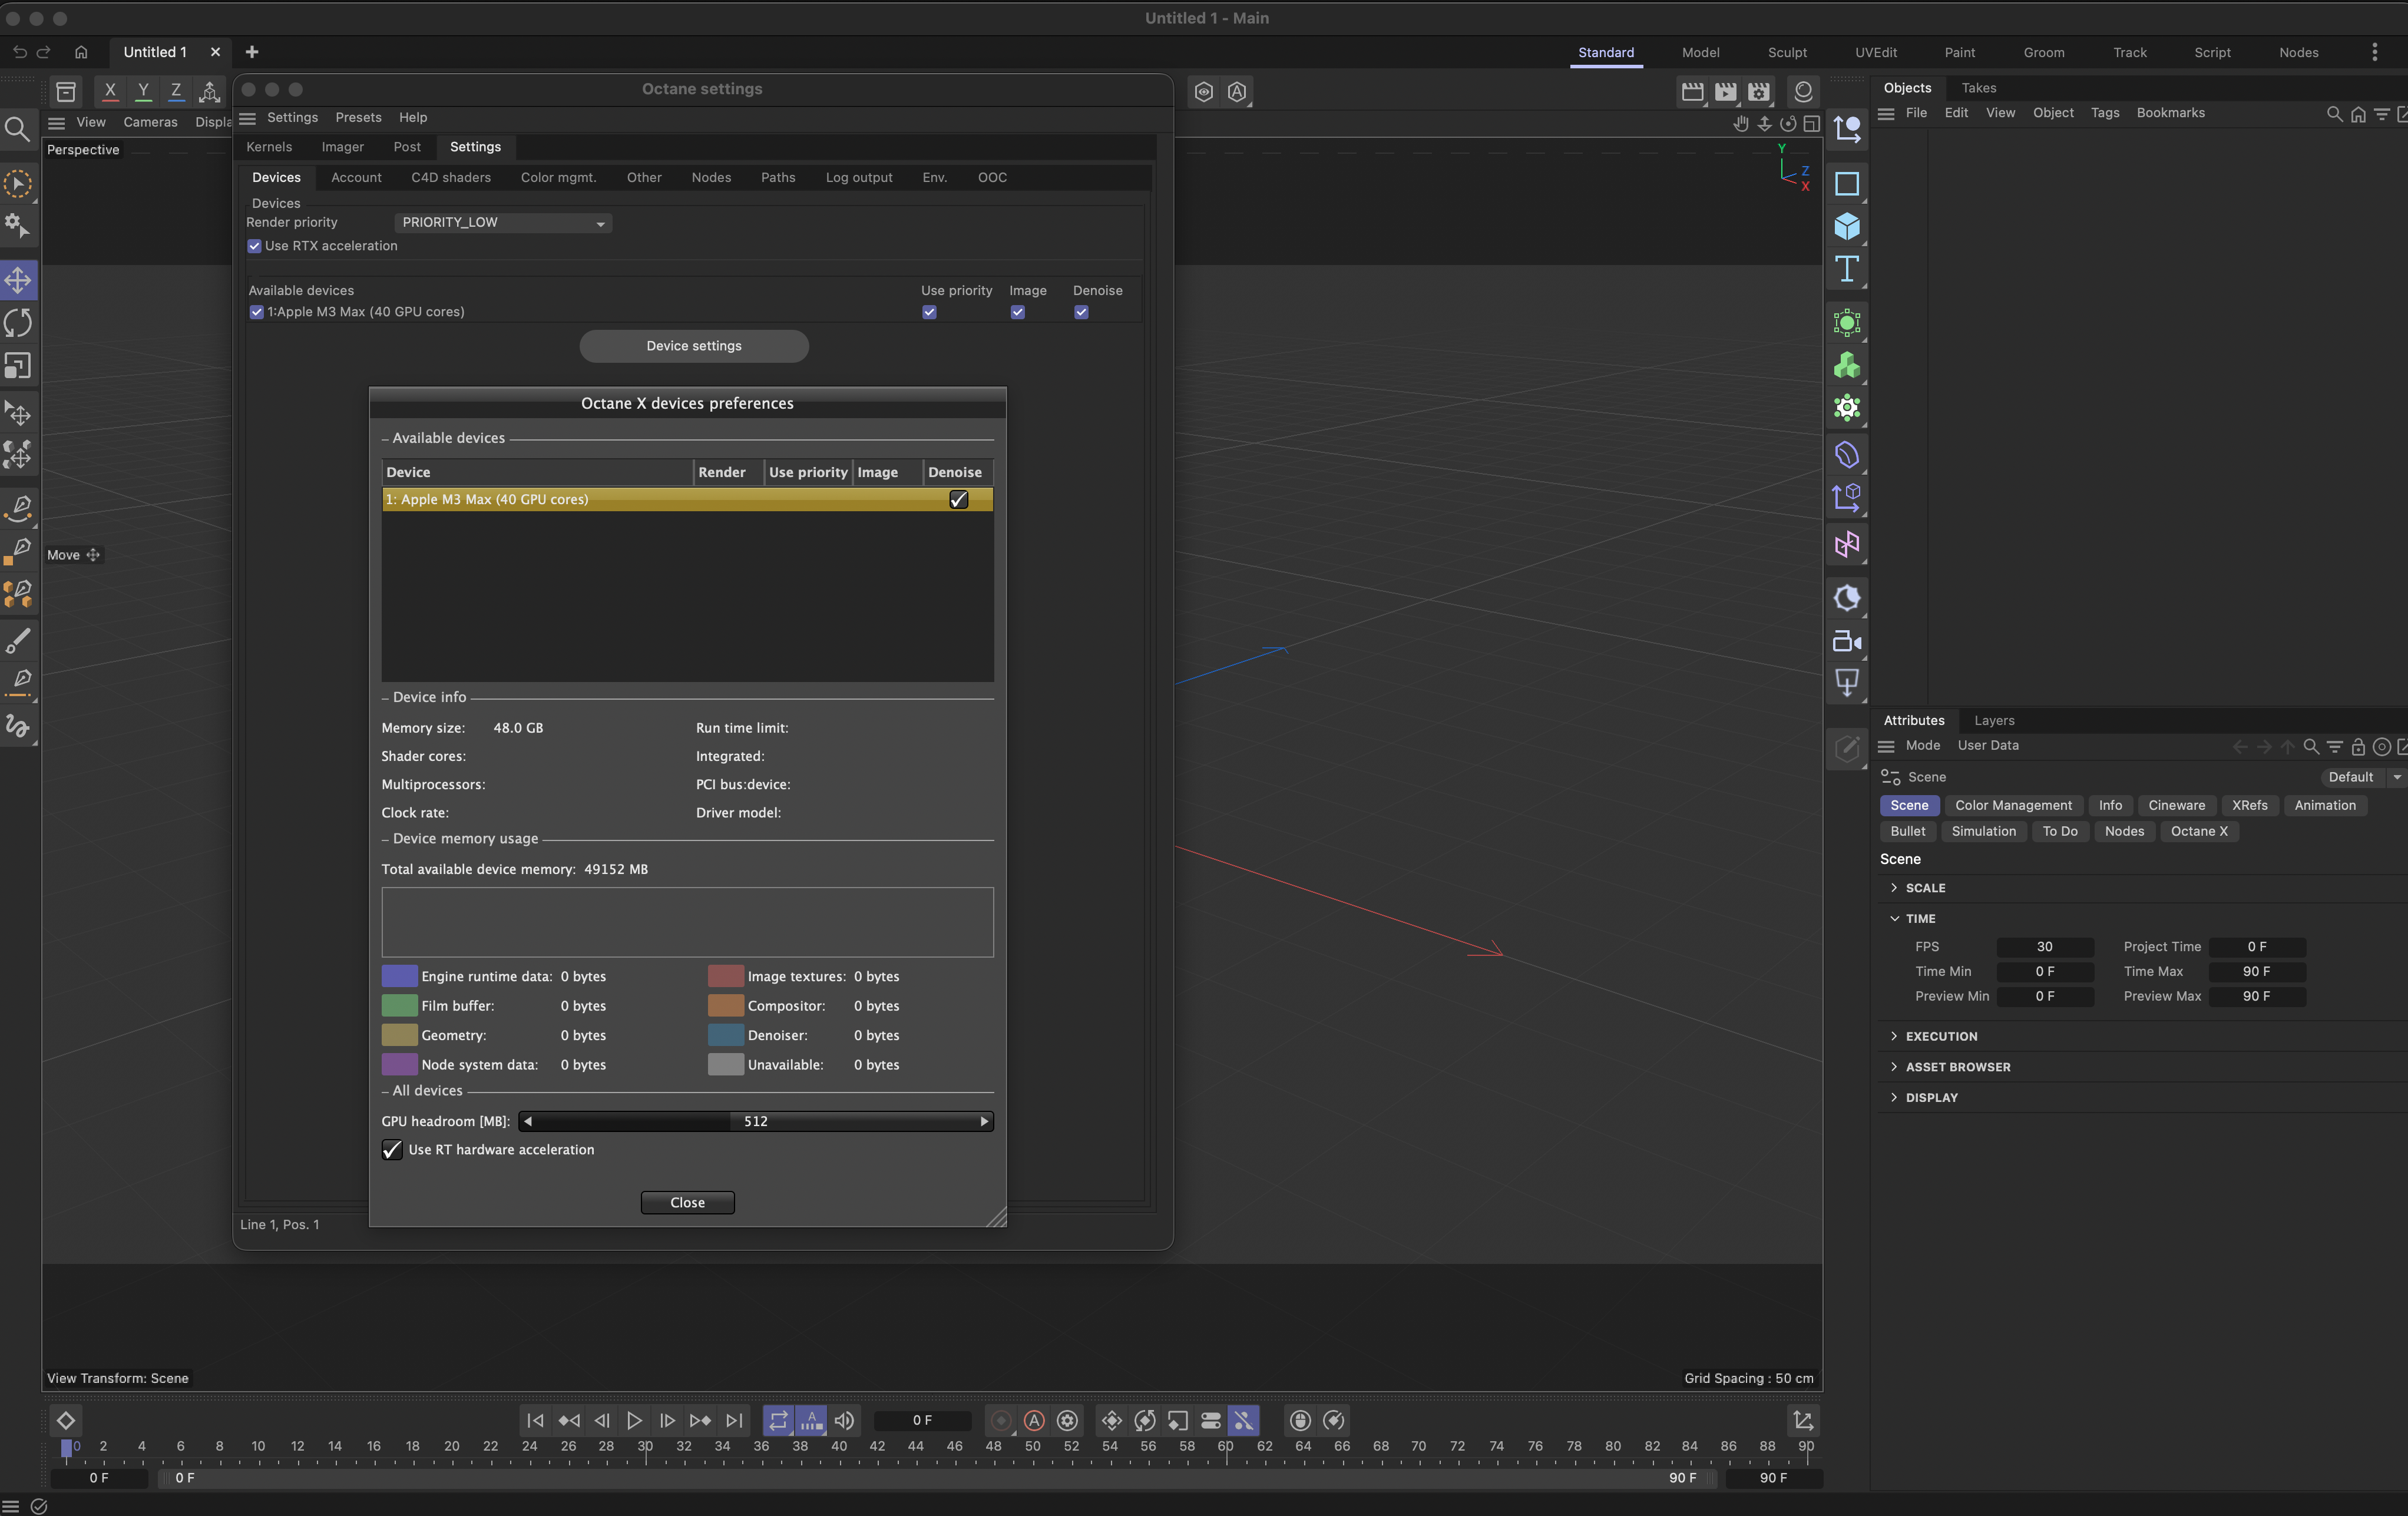Image resolution: width=2408 pixels, height=1516 pixels.
Task: Select the Move tool in left toolbar
Action: click(x=19, y=280)
